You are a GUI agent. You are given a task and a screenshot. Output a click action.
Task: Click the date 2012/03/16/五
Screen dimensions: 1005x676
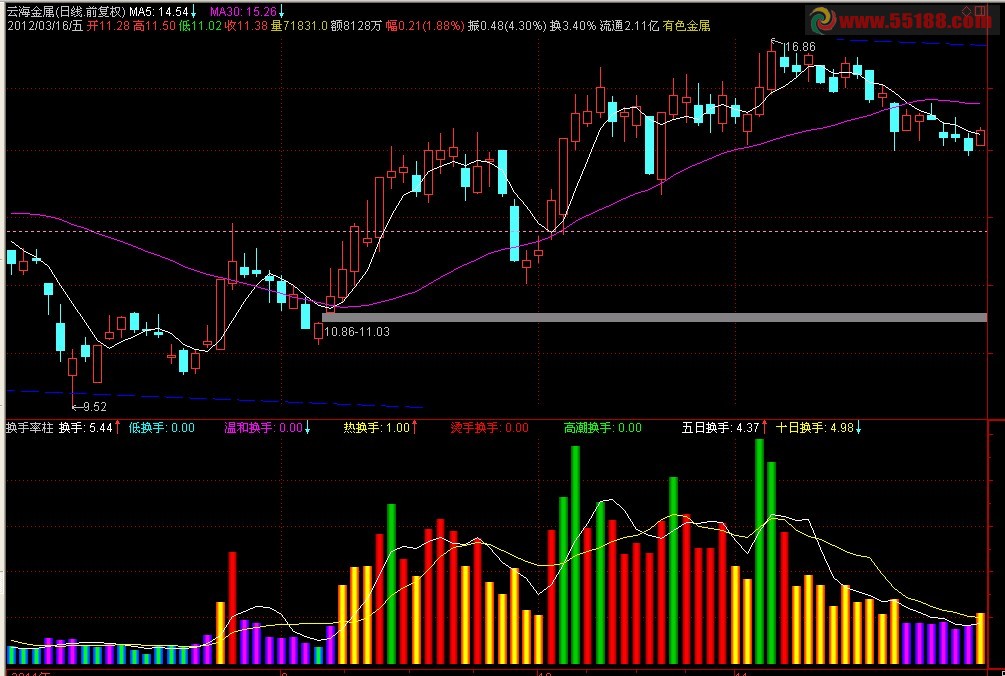tap(45, 26)
